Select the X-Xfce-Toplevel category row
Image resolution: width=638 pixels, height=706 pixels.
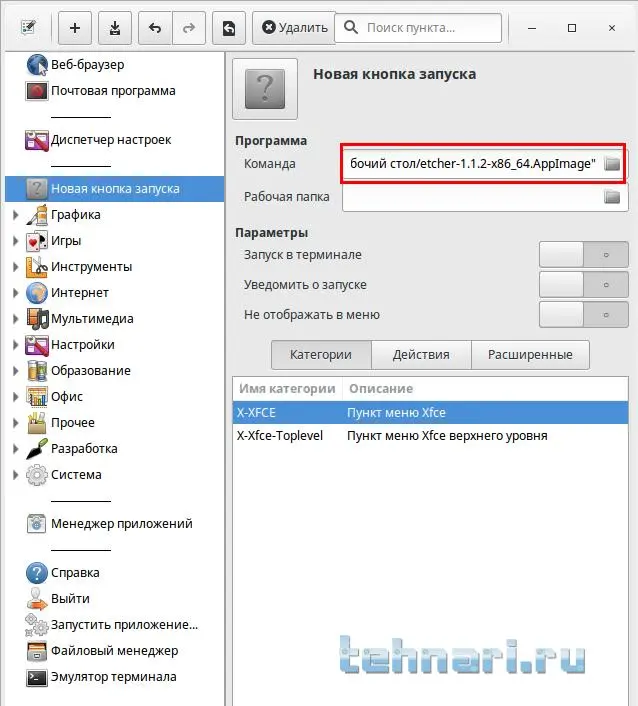(x=430, y=436)
